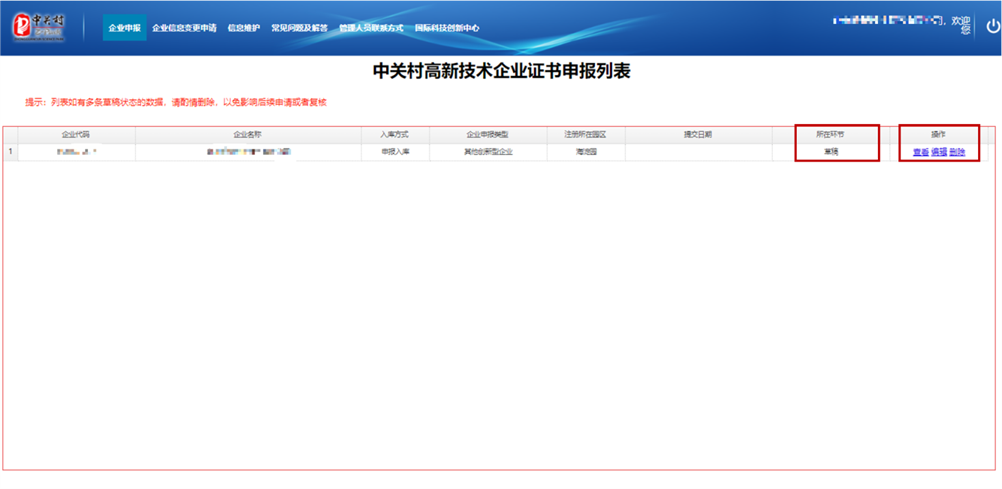Click the 所在环节 column header
1002x489 pixels.
[x=831, y=135]
